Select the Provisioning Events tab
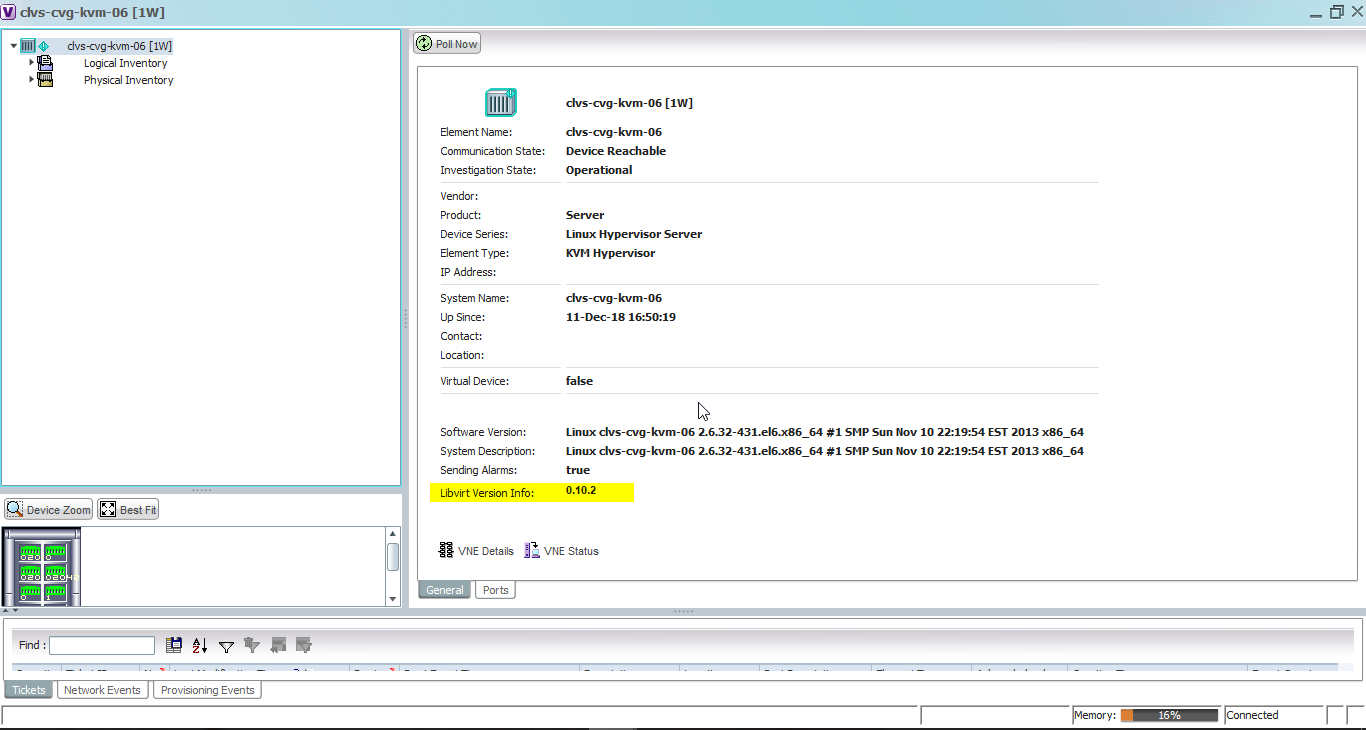1366x730 pixels. click(207, 689)
